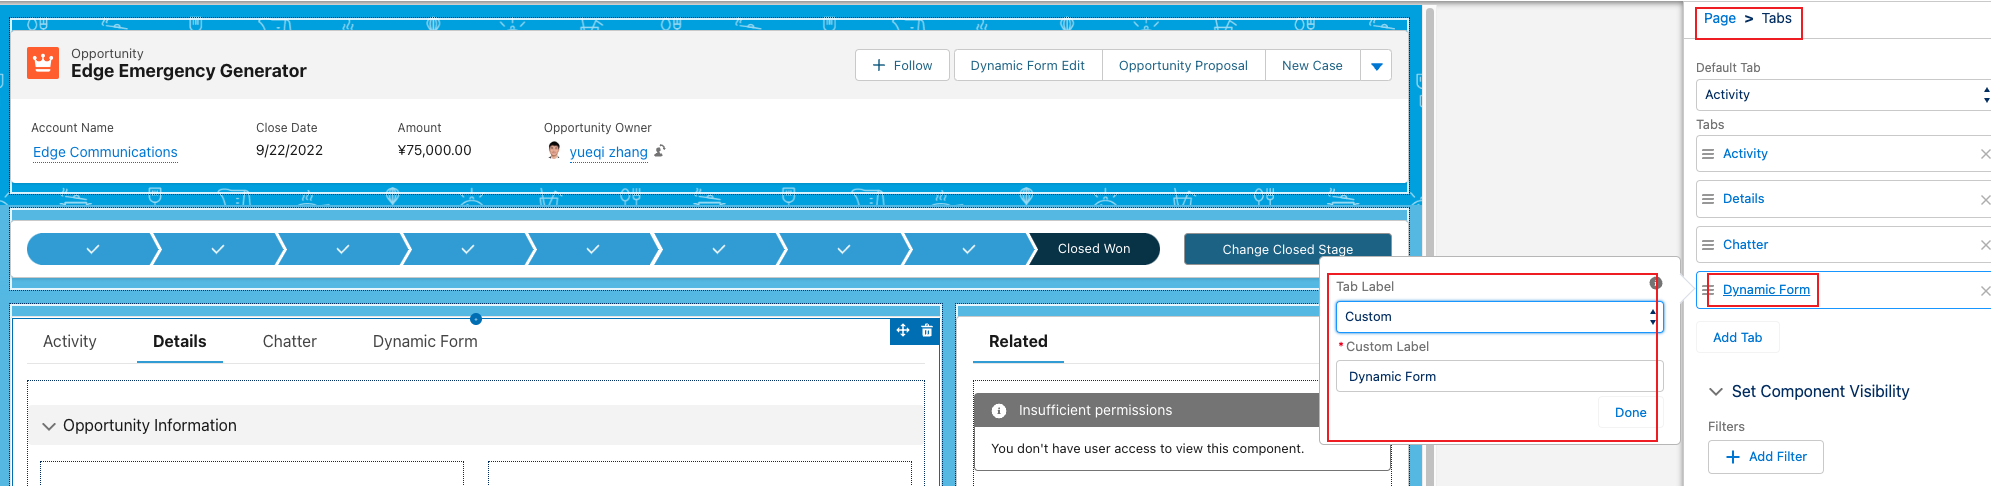This screenshot has width=1991, height=486.
Task: Click the ¥75,000.00 amount value
Action: pyautogui.click(x=434, y=150)
